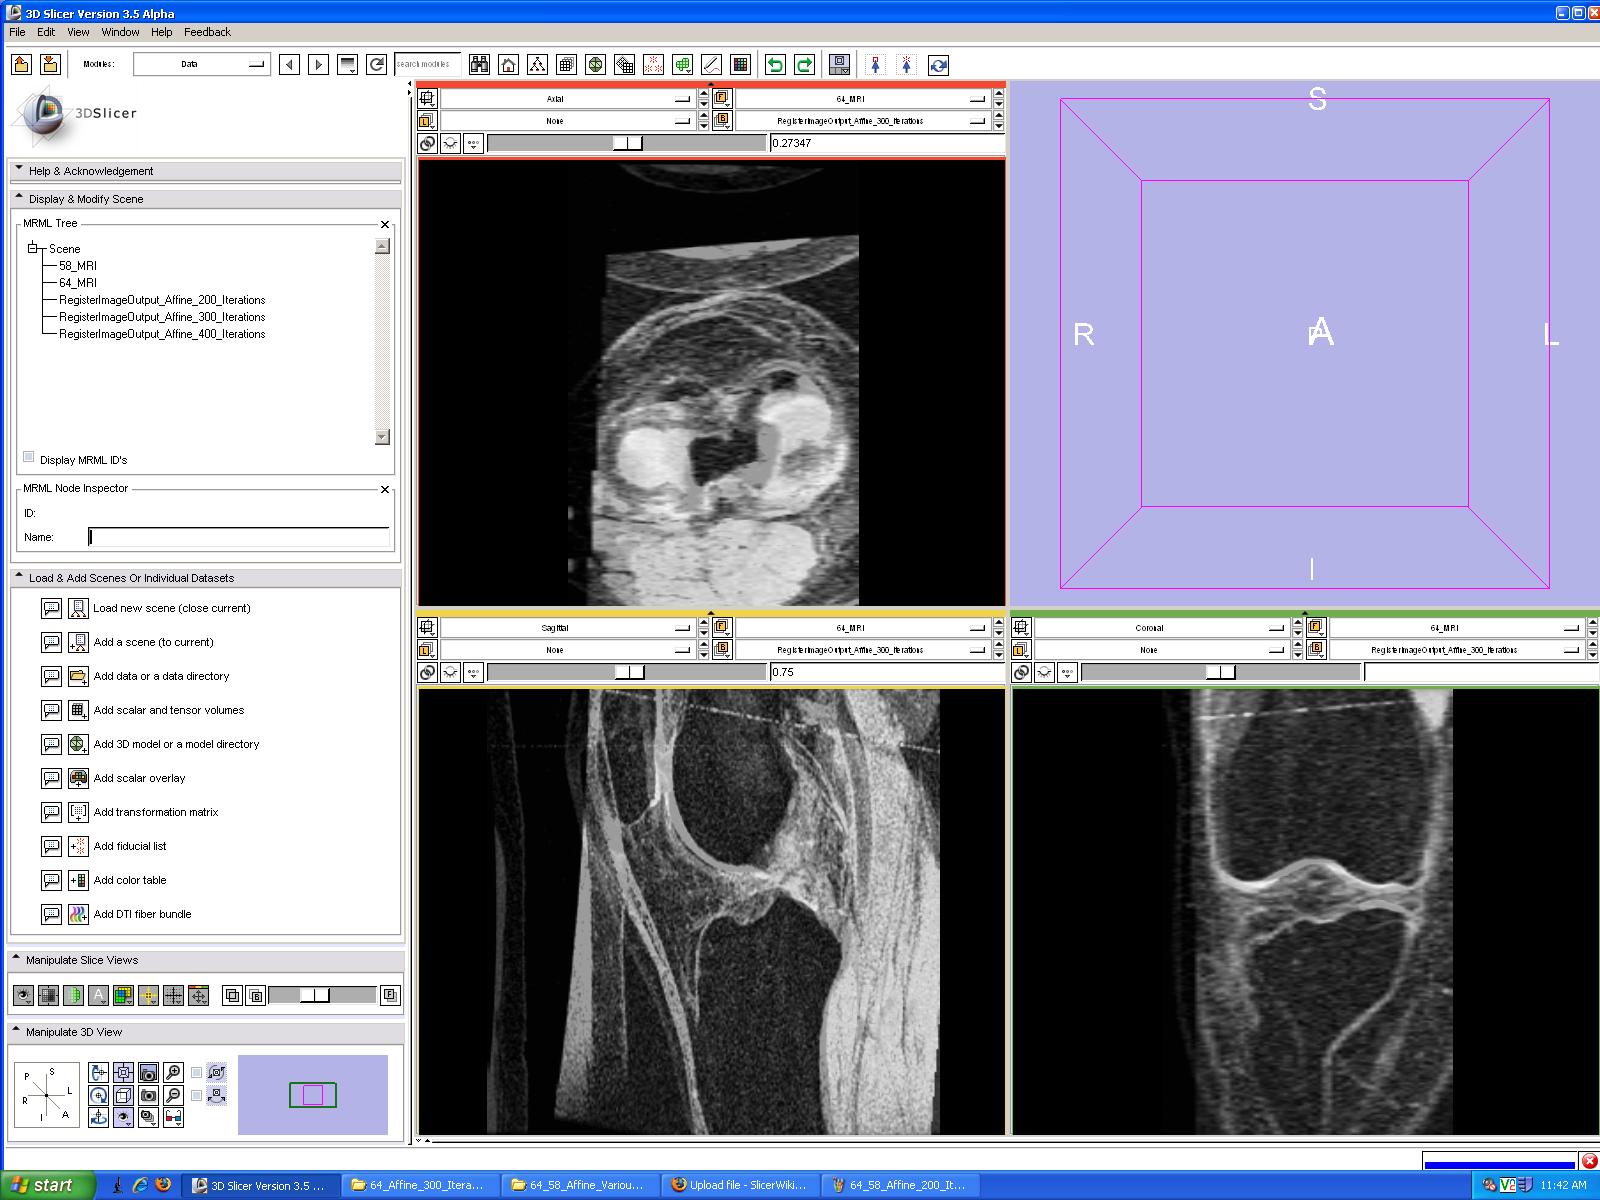Click the green Undo arrow icon
Image resolution: width=1600 pixels, height=1200 pixels.
pos(774,65)
